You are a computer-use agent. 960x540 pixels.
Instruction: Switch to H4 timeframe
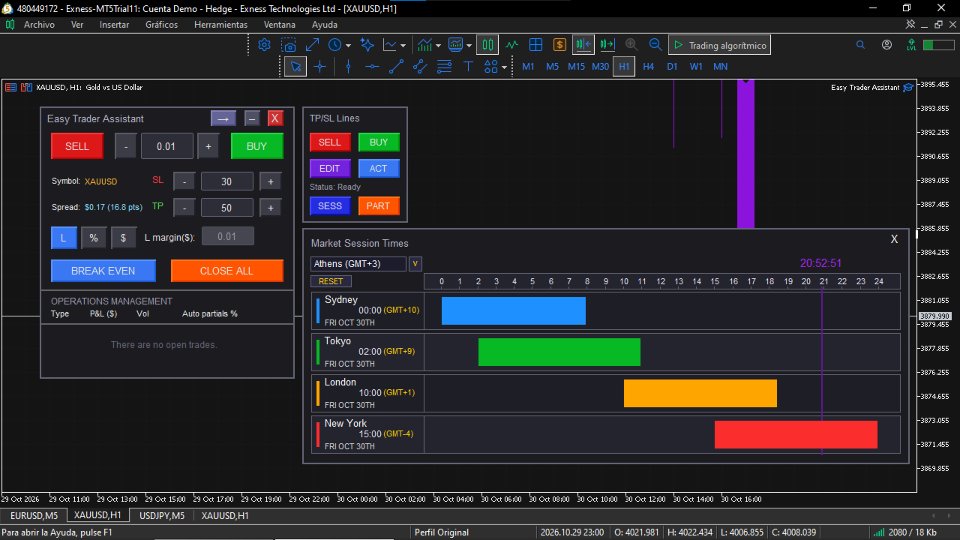pyautogui.click(x=648, y=66)
